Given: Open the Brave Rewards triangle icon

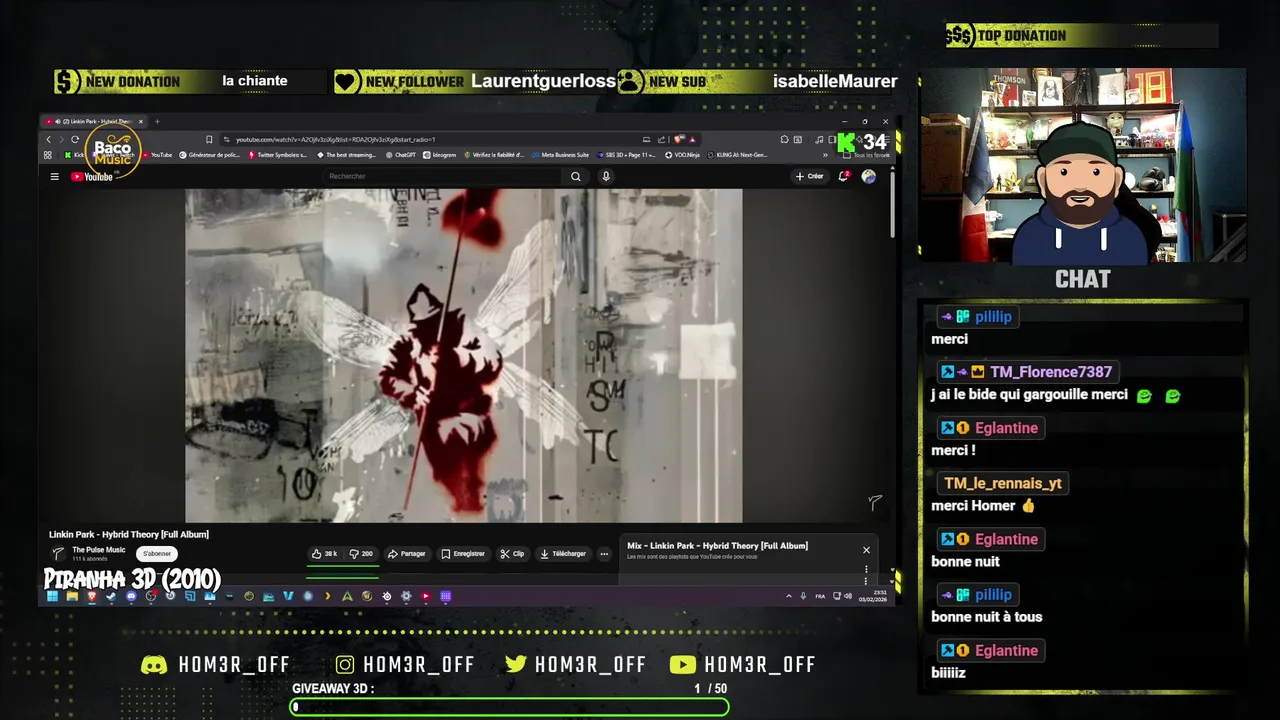Looking at the screenshot, I should click(x=692, y=139).
